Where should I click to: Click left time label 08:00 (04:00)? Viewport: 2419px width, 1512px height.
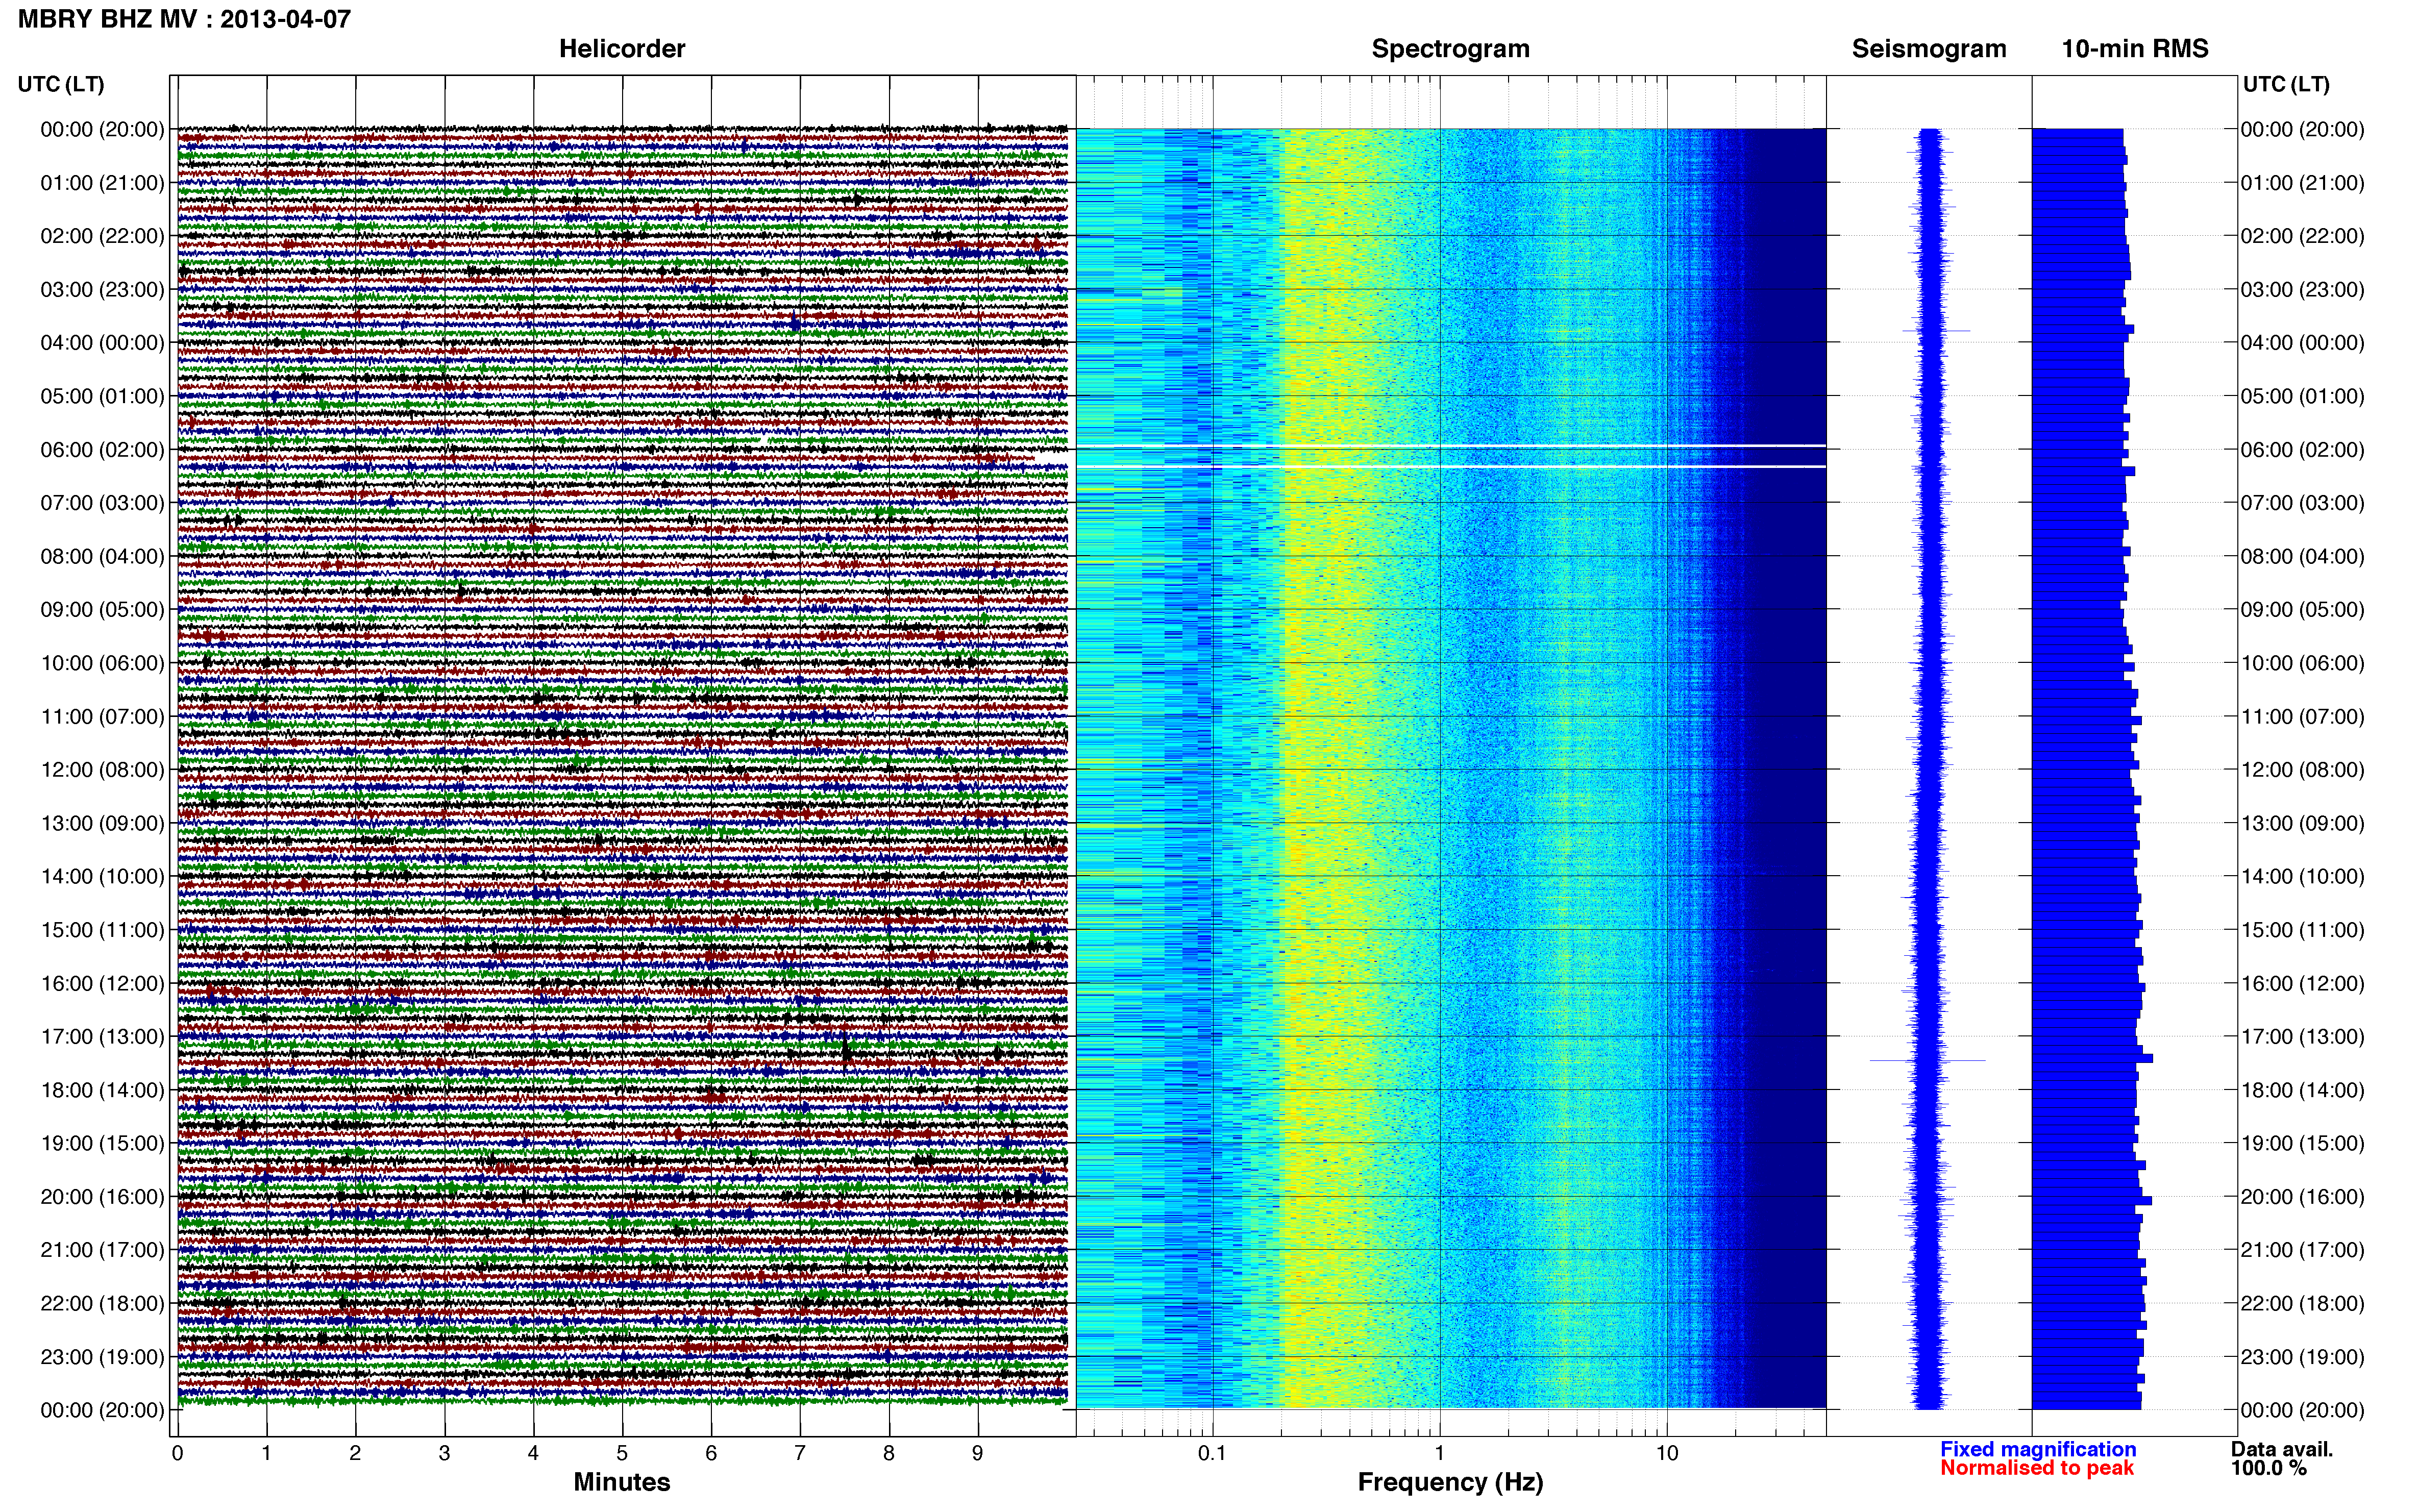click(102, 556)
